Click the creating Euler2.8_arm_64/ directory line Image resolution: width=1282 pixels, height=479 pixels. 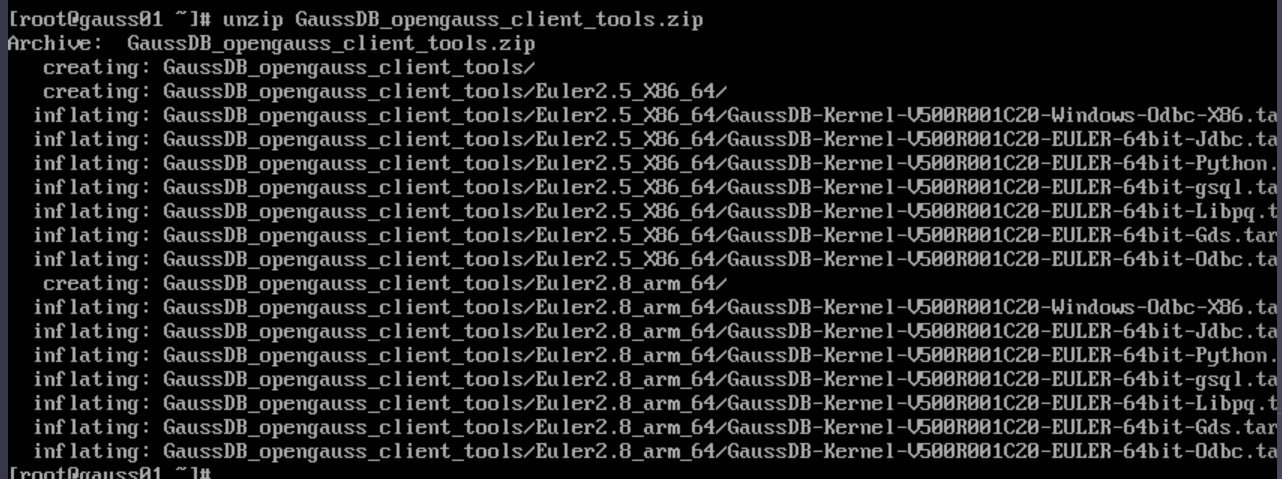pyautogui.click(x=385, y=284)
